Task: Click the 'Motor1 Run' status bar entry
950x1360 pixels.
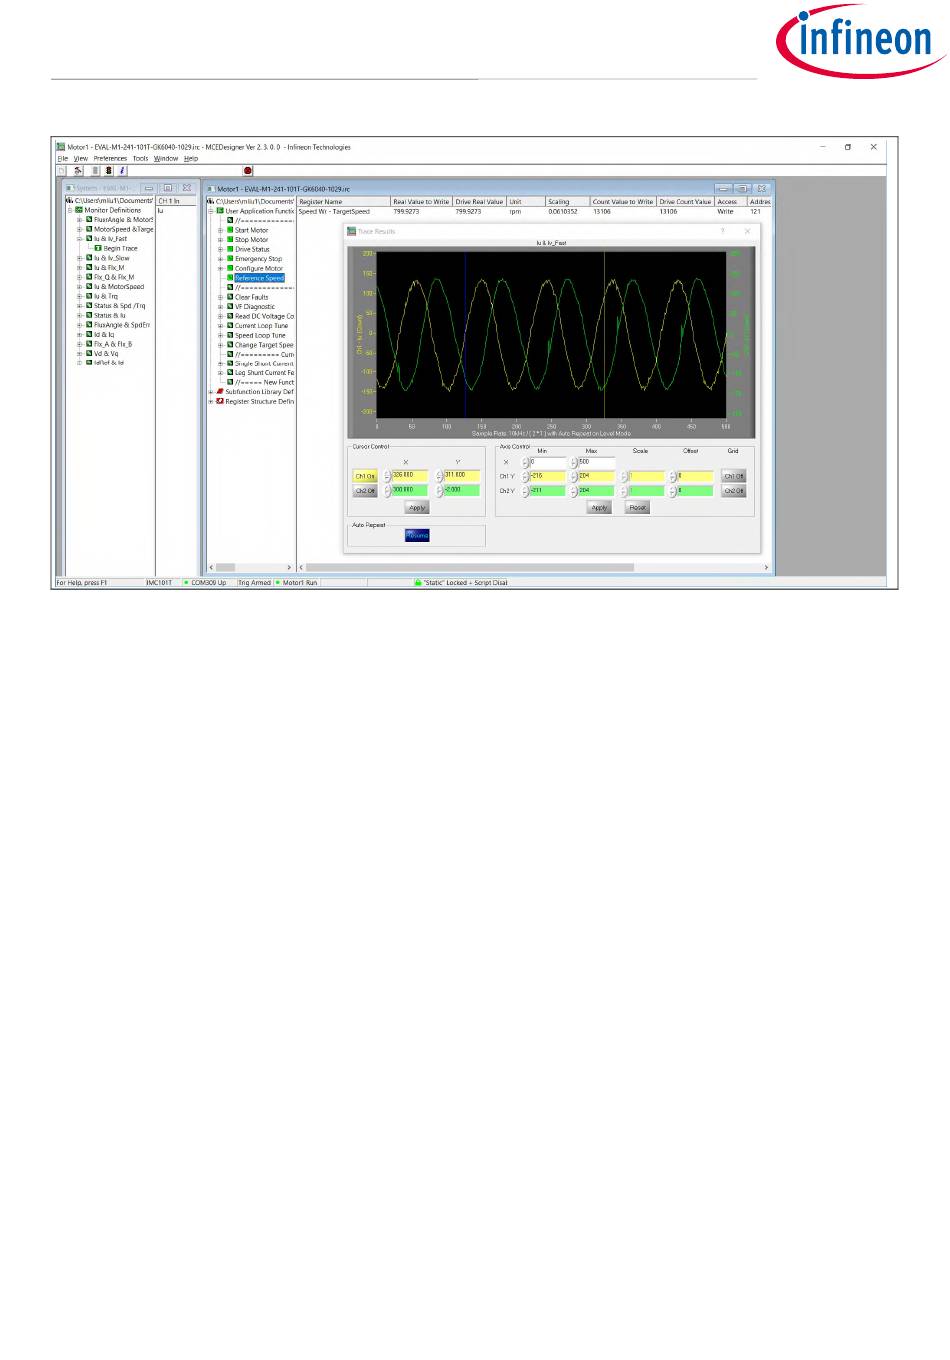Action: (299, 582)
